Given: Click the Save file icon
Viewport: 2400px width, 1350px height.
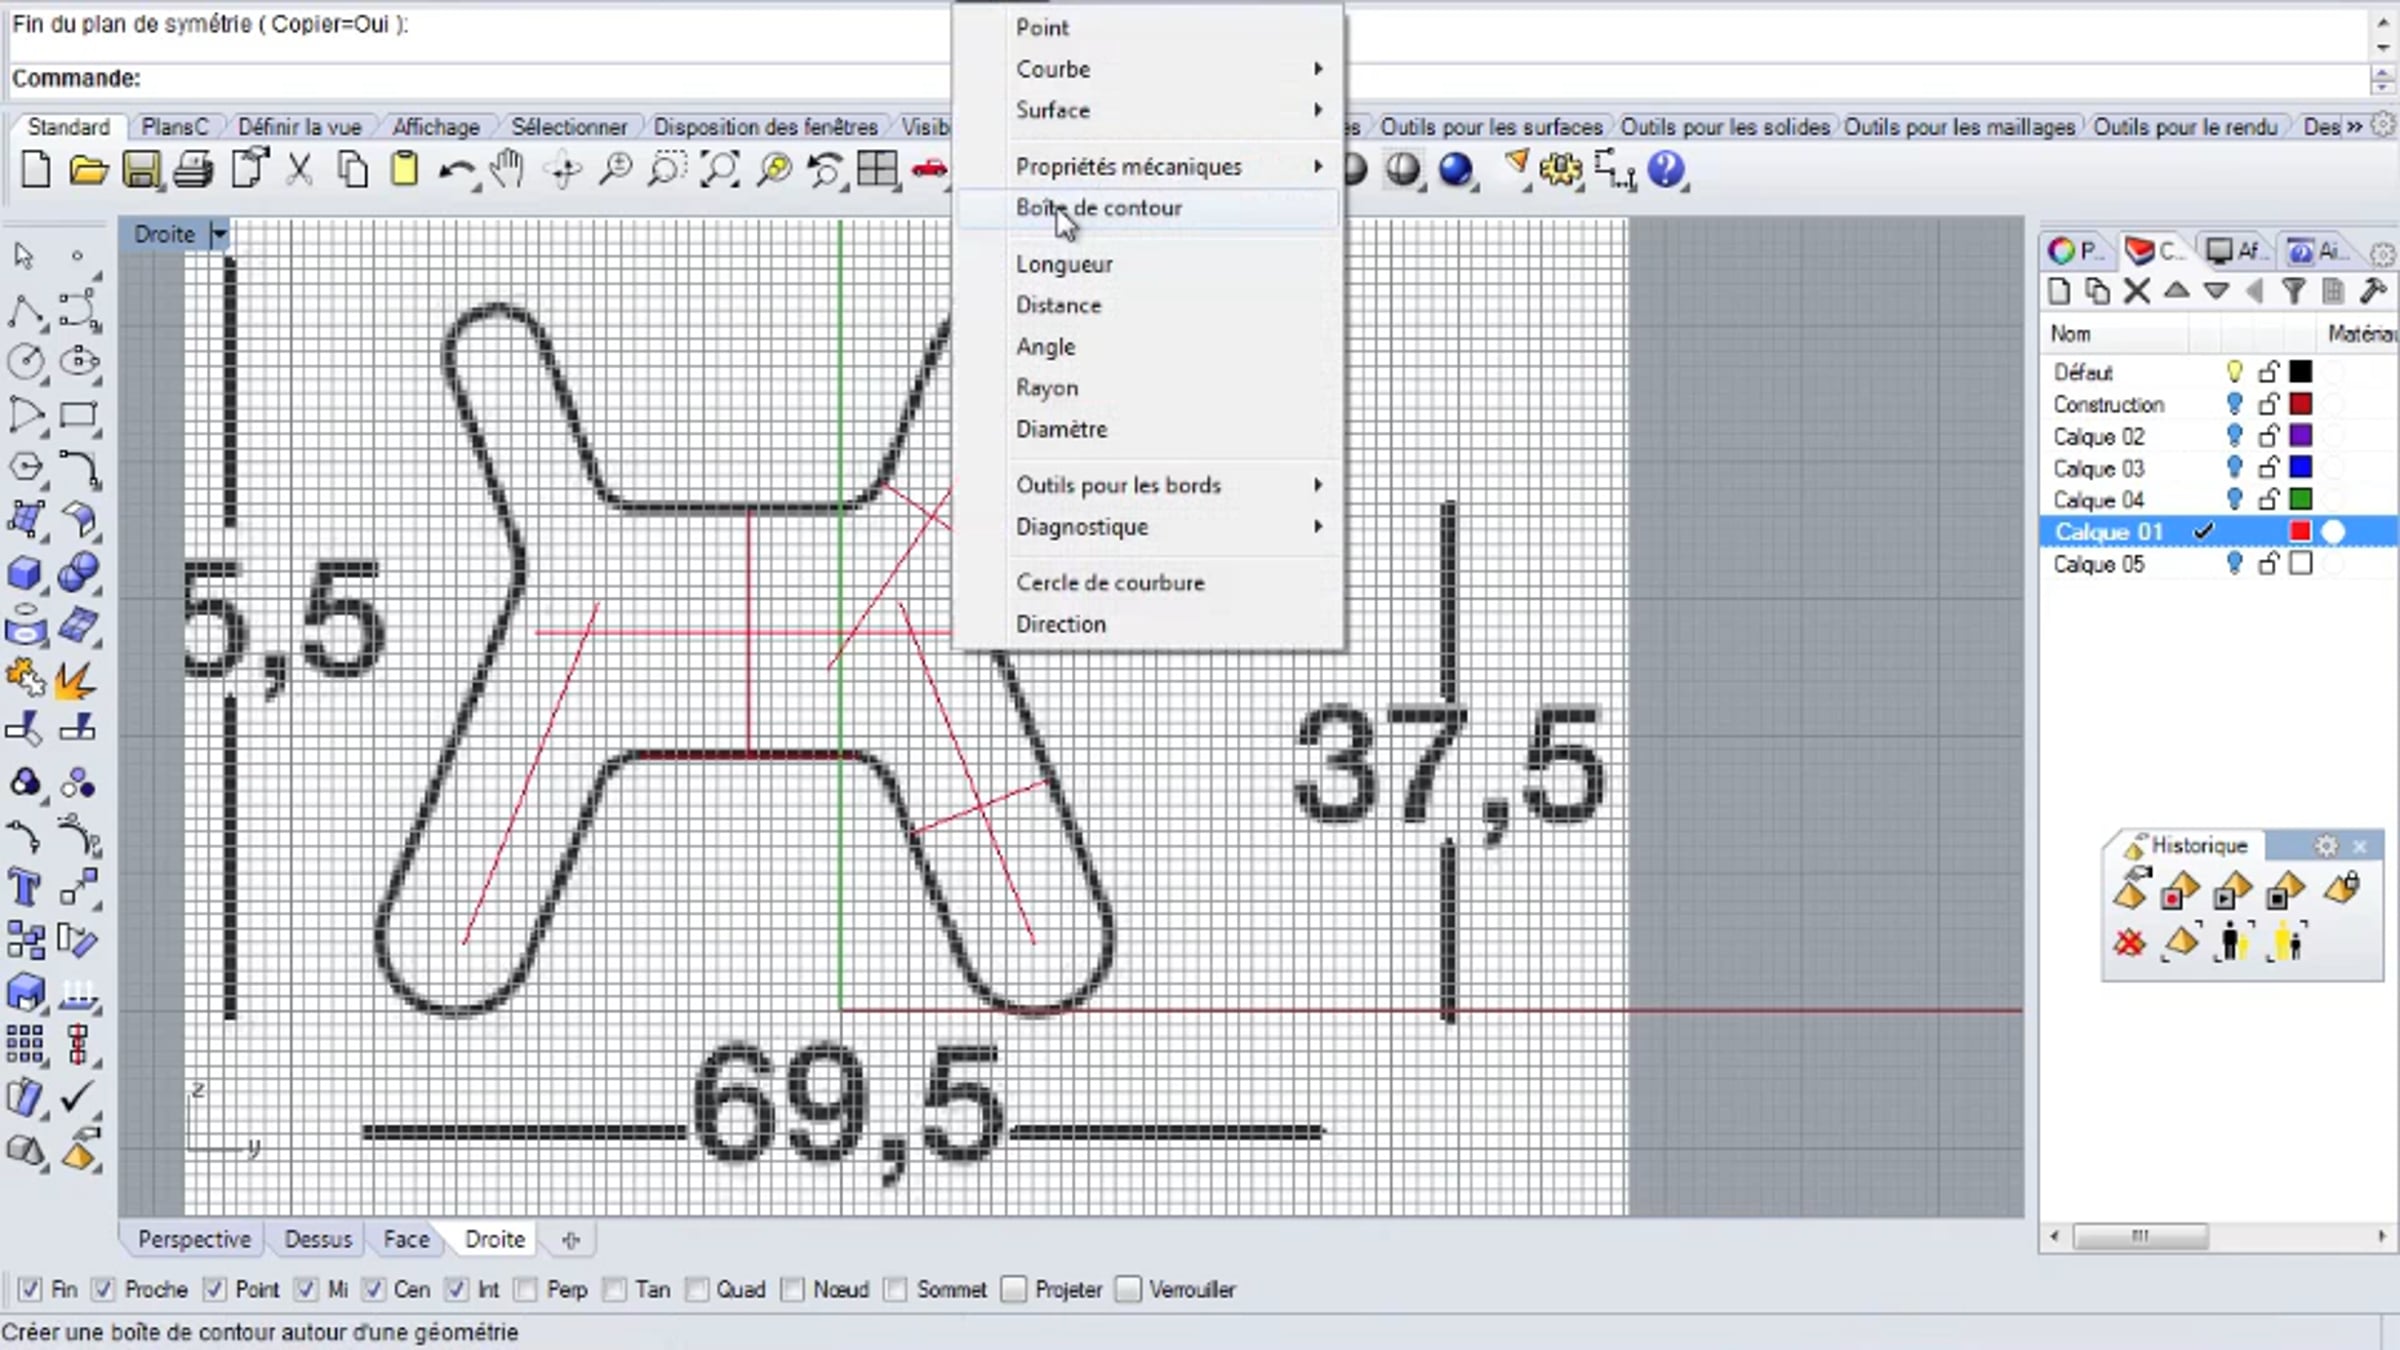Looking at the screenshot, I should point(141,170).
